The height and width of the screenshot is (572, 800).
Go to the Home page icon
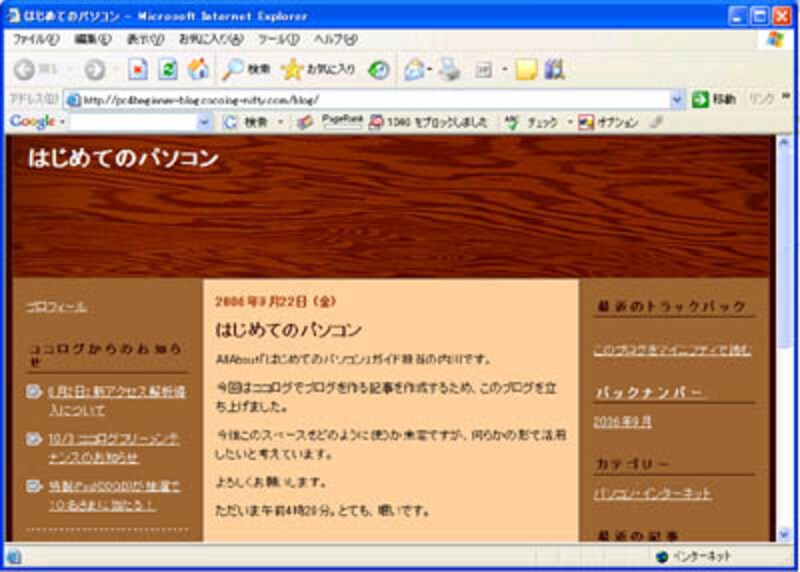(198, 69)
